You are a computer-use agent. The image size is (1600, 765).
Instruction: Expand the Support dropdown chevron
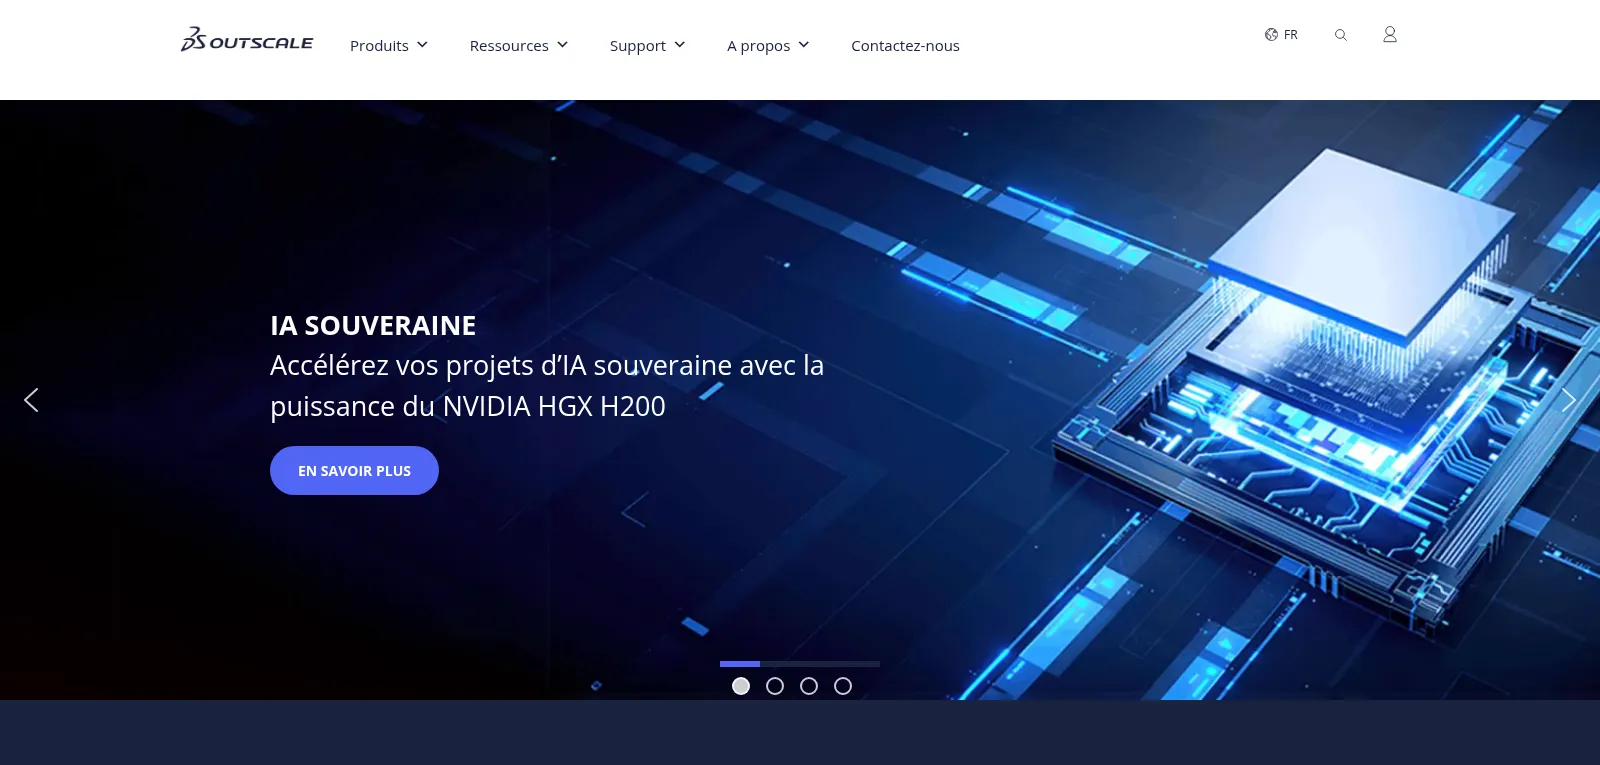click(680, 45)
